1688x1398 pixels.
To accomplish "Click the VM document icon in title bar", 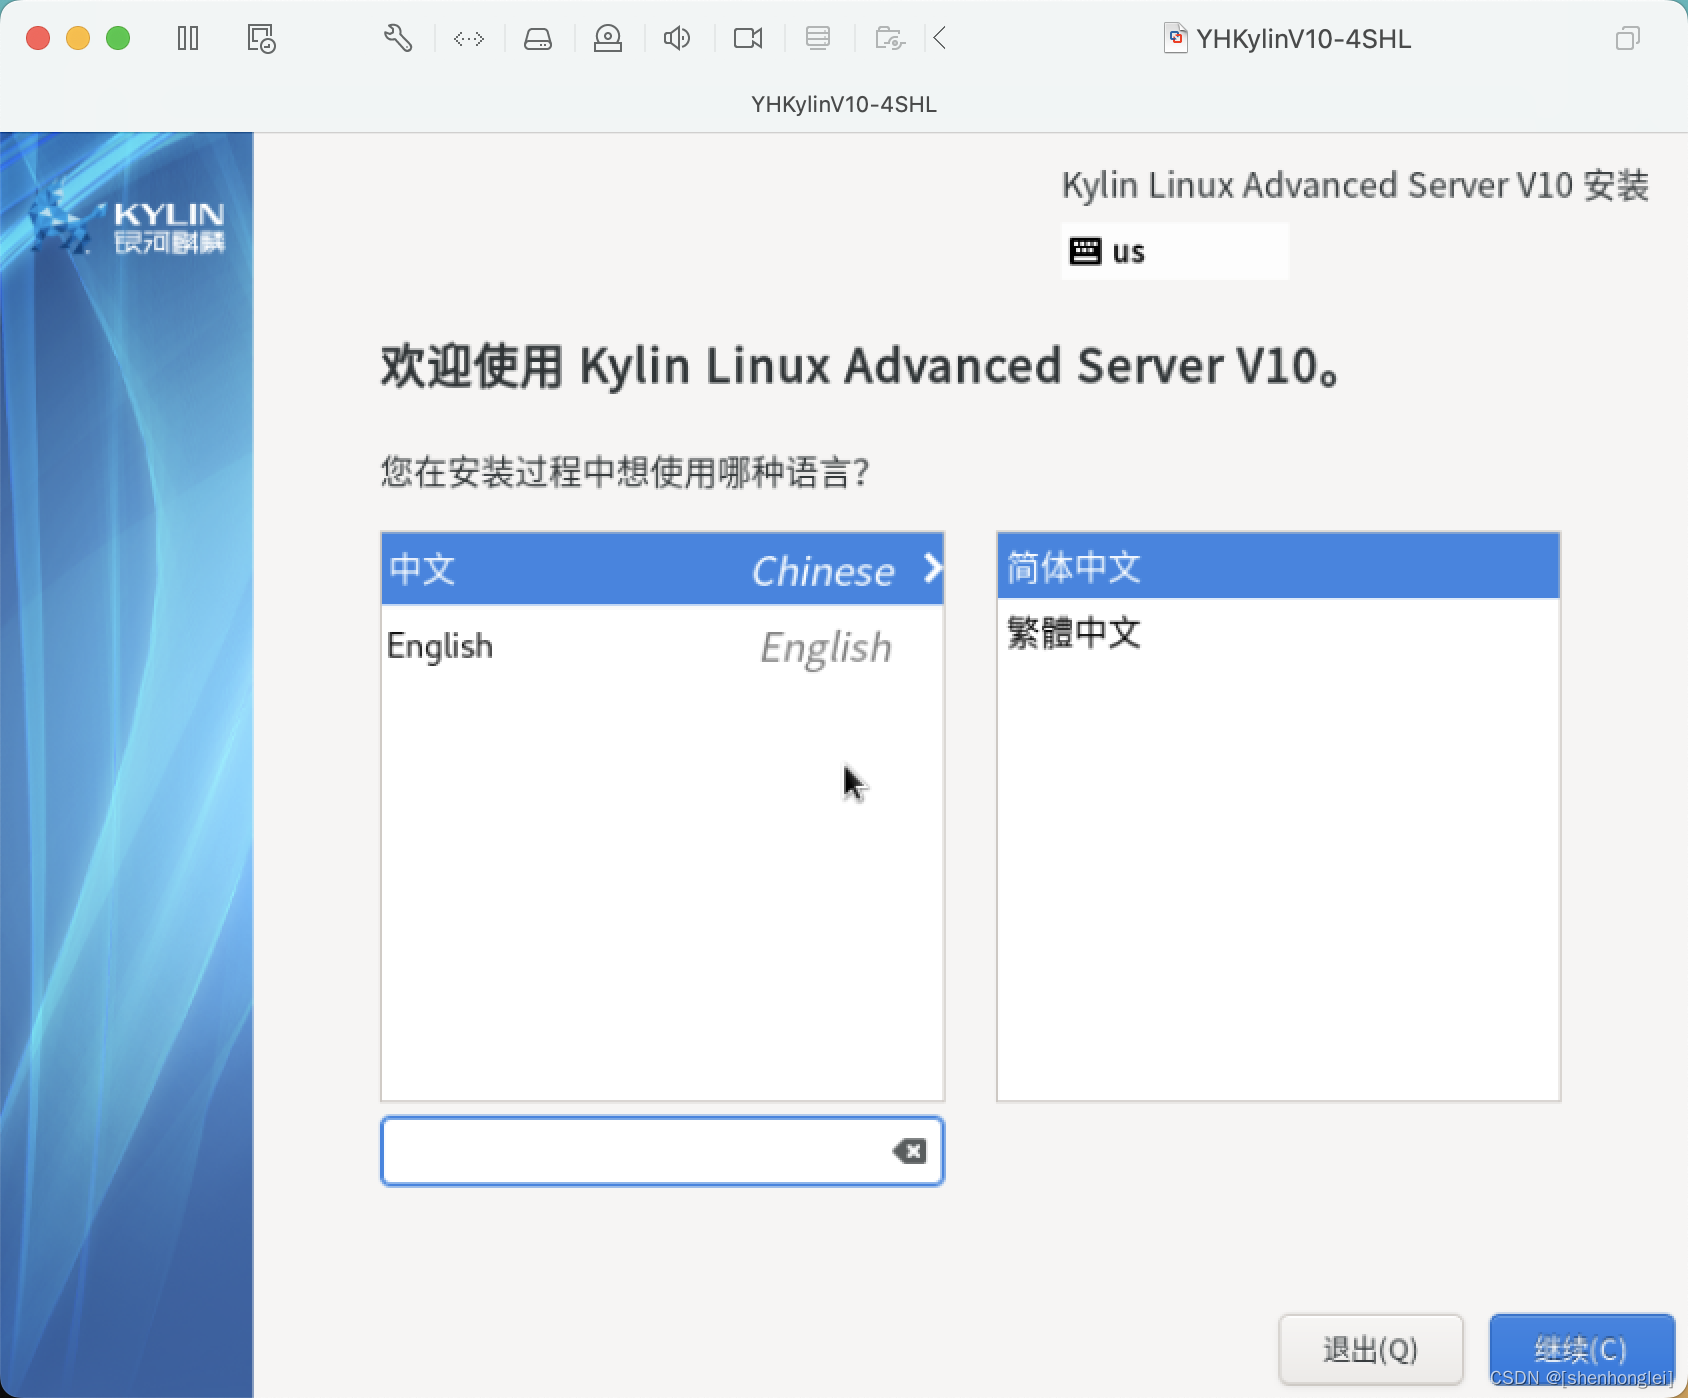I will coord(1176,38).
